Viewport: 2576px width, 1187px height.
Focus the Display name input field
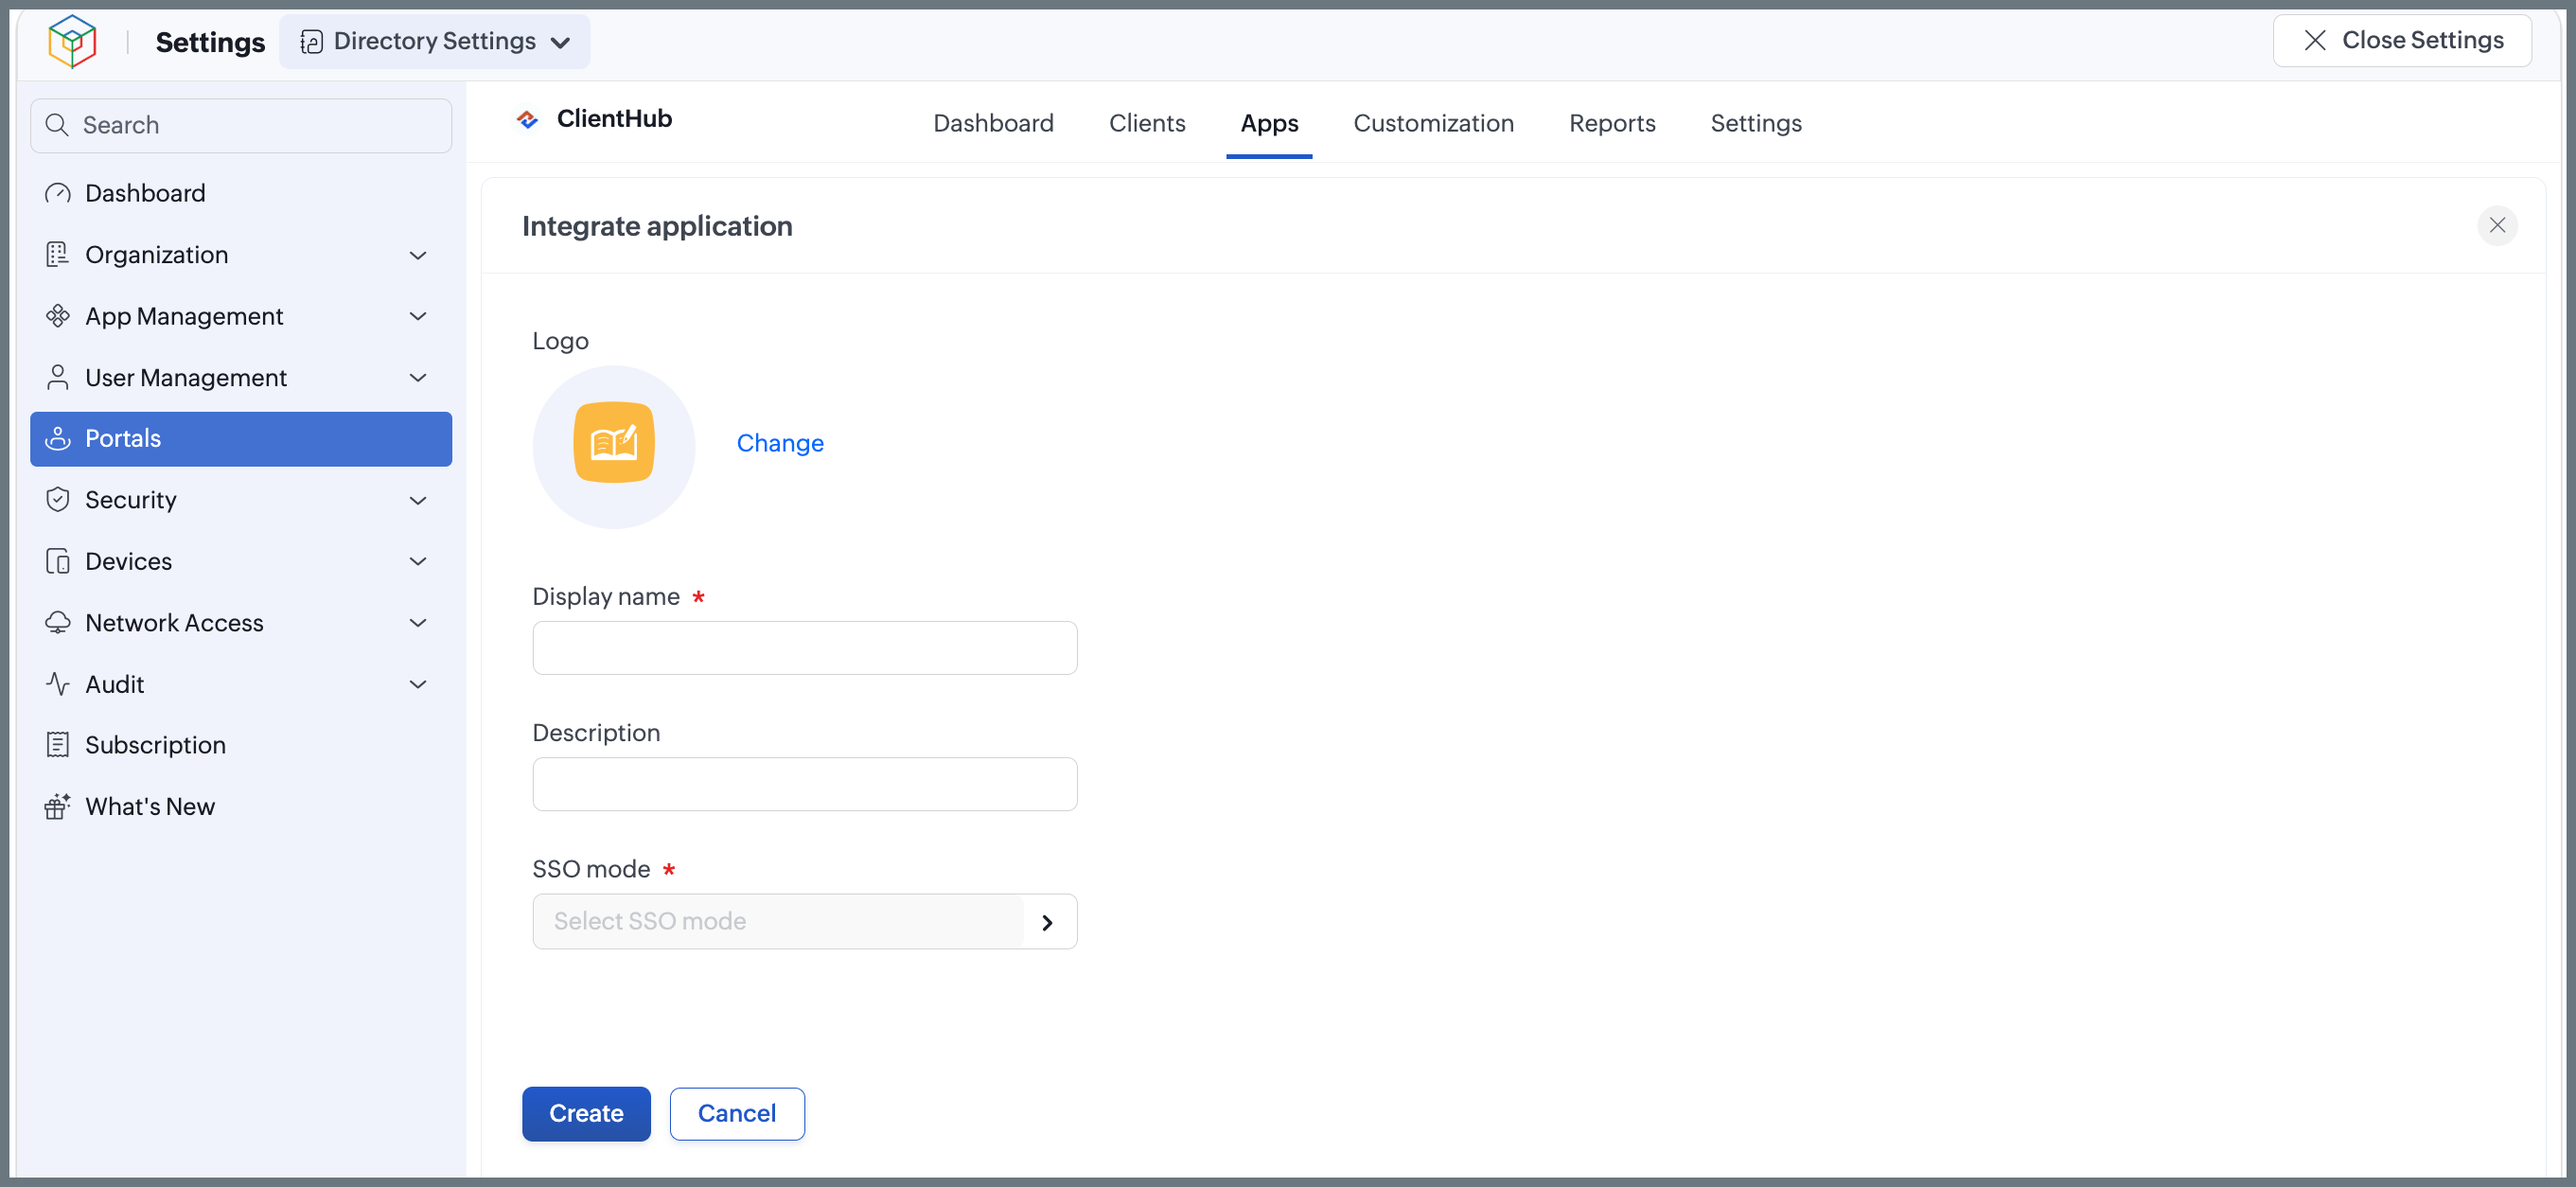805,648
